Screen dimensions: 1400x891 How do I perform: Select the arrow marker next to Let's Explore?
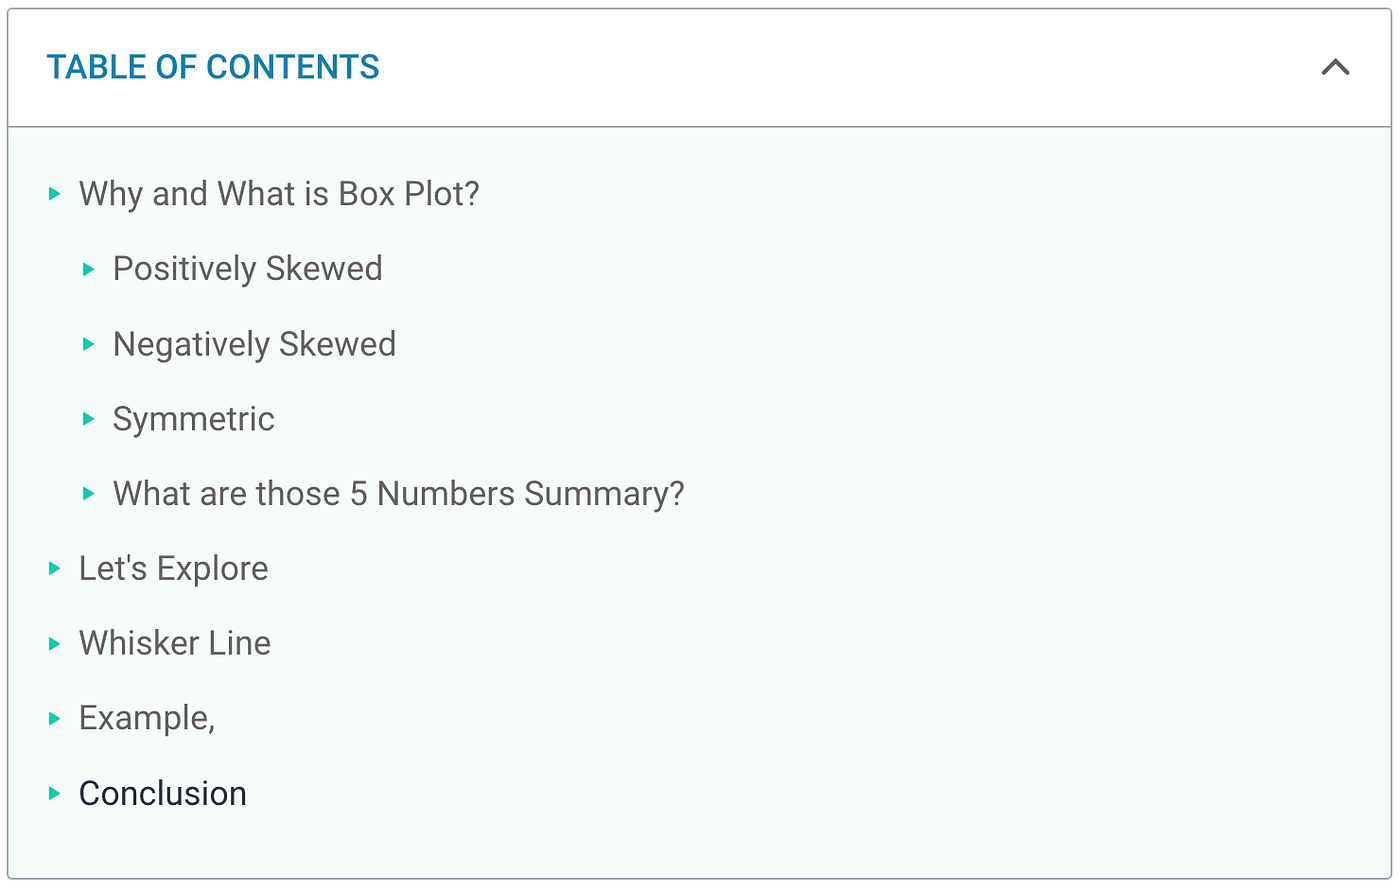click(54, 568)
